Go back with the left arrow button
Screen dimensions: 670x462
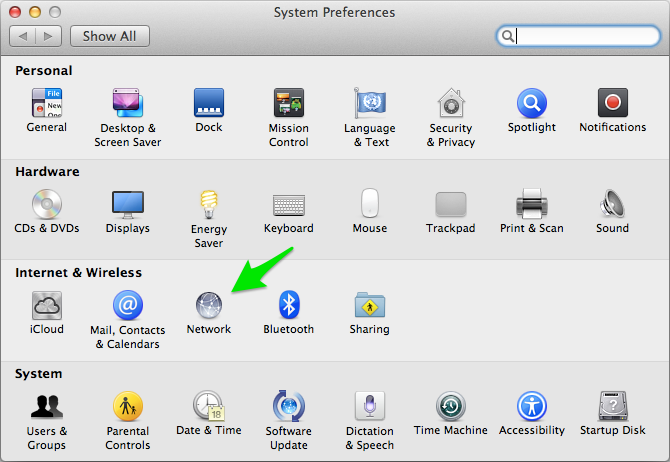(22, 36)
